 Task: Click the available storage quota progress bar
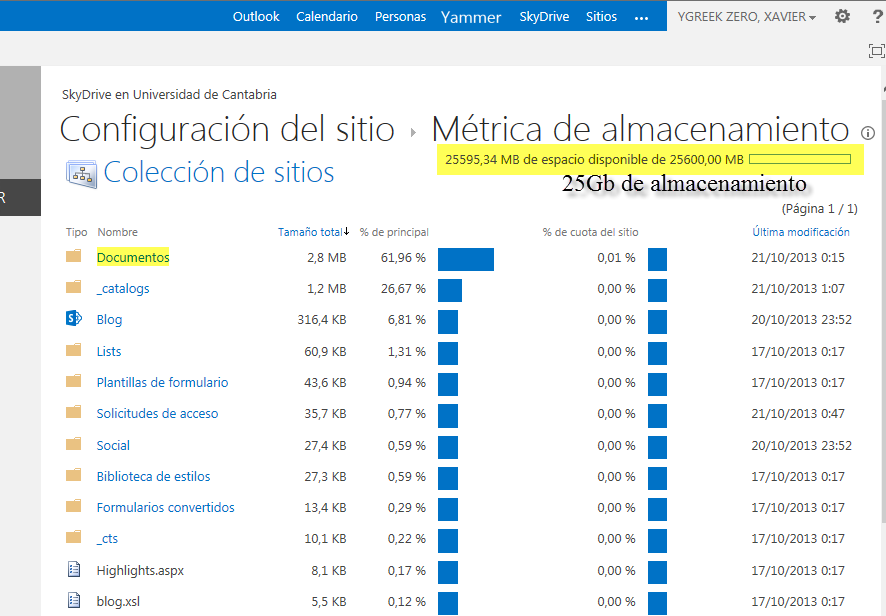click(x=800, y=159)
